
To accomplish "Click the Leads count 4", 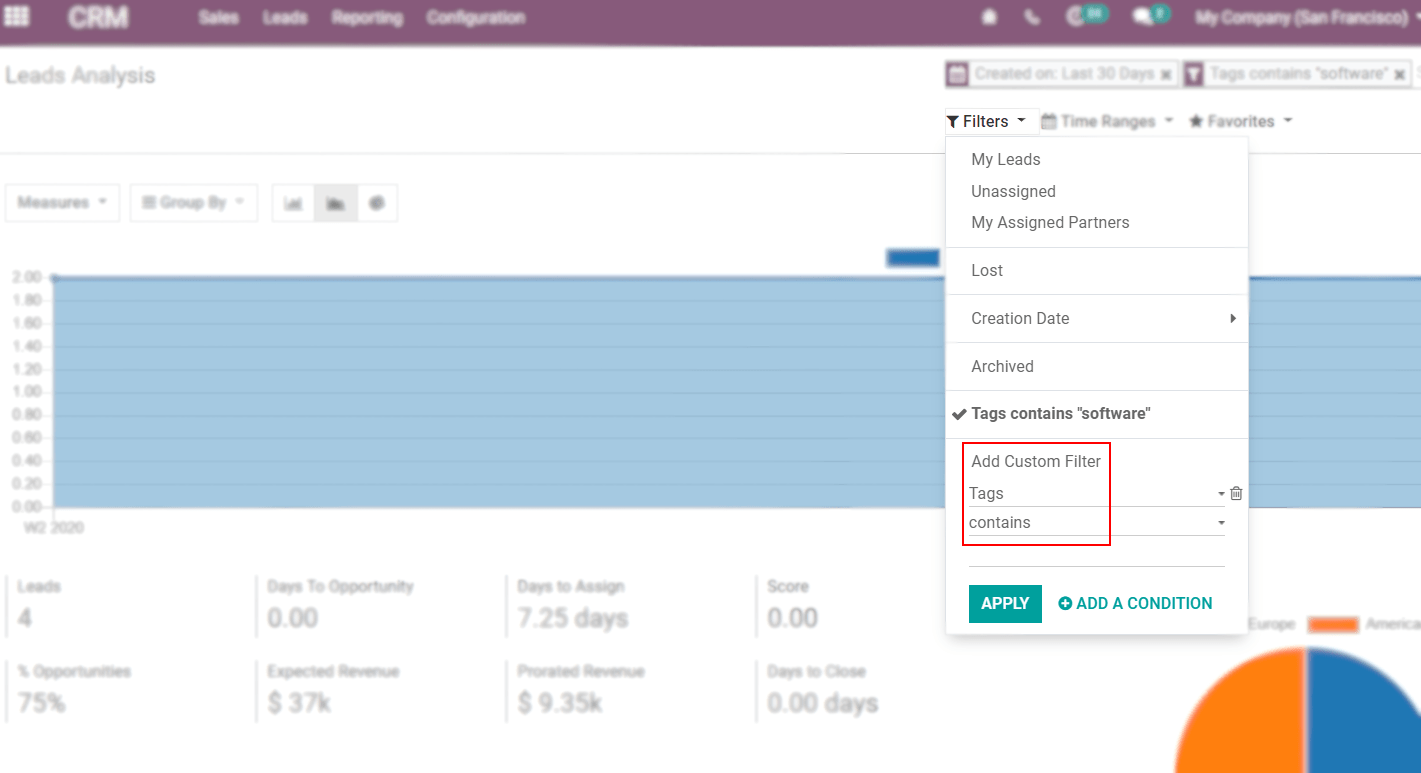I will 24,618.
